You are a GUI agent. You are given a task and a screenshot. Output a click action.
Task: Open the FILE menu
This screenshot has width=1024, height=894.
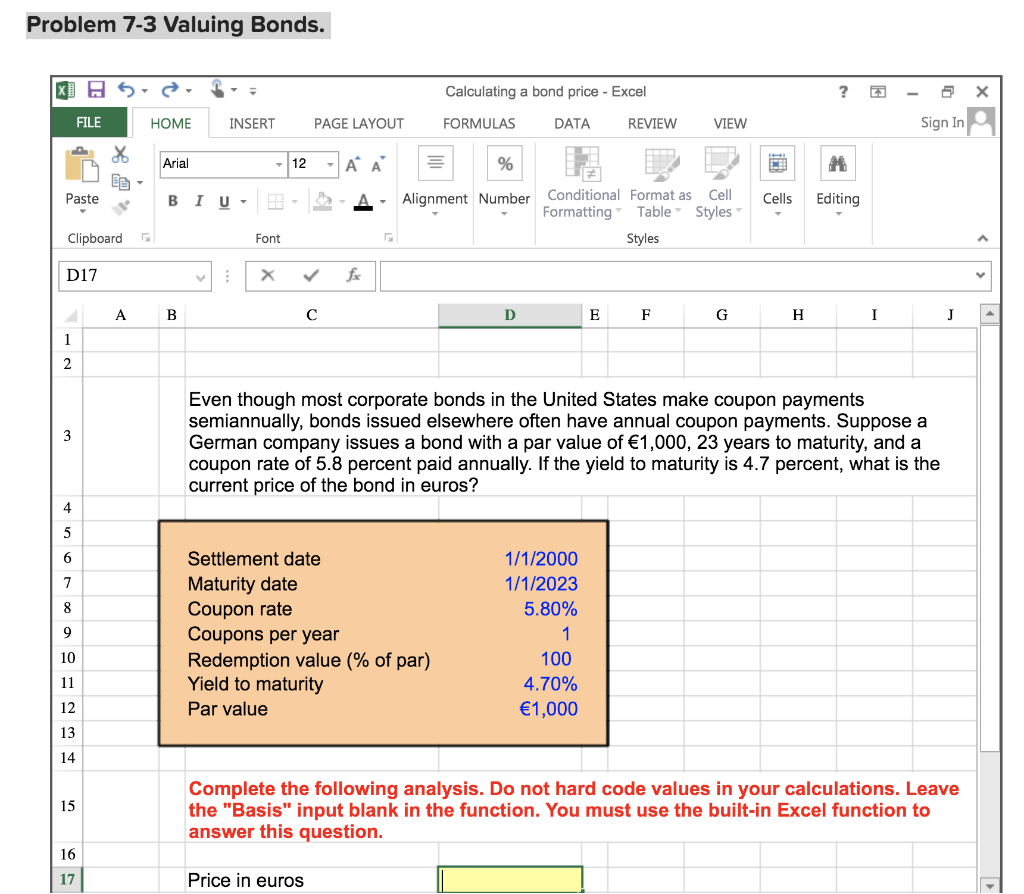coord(89,123)
